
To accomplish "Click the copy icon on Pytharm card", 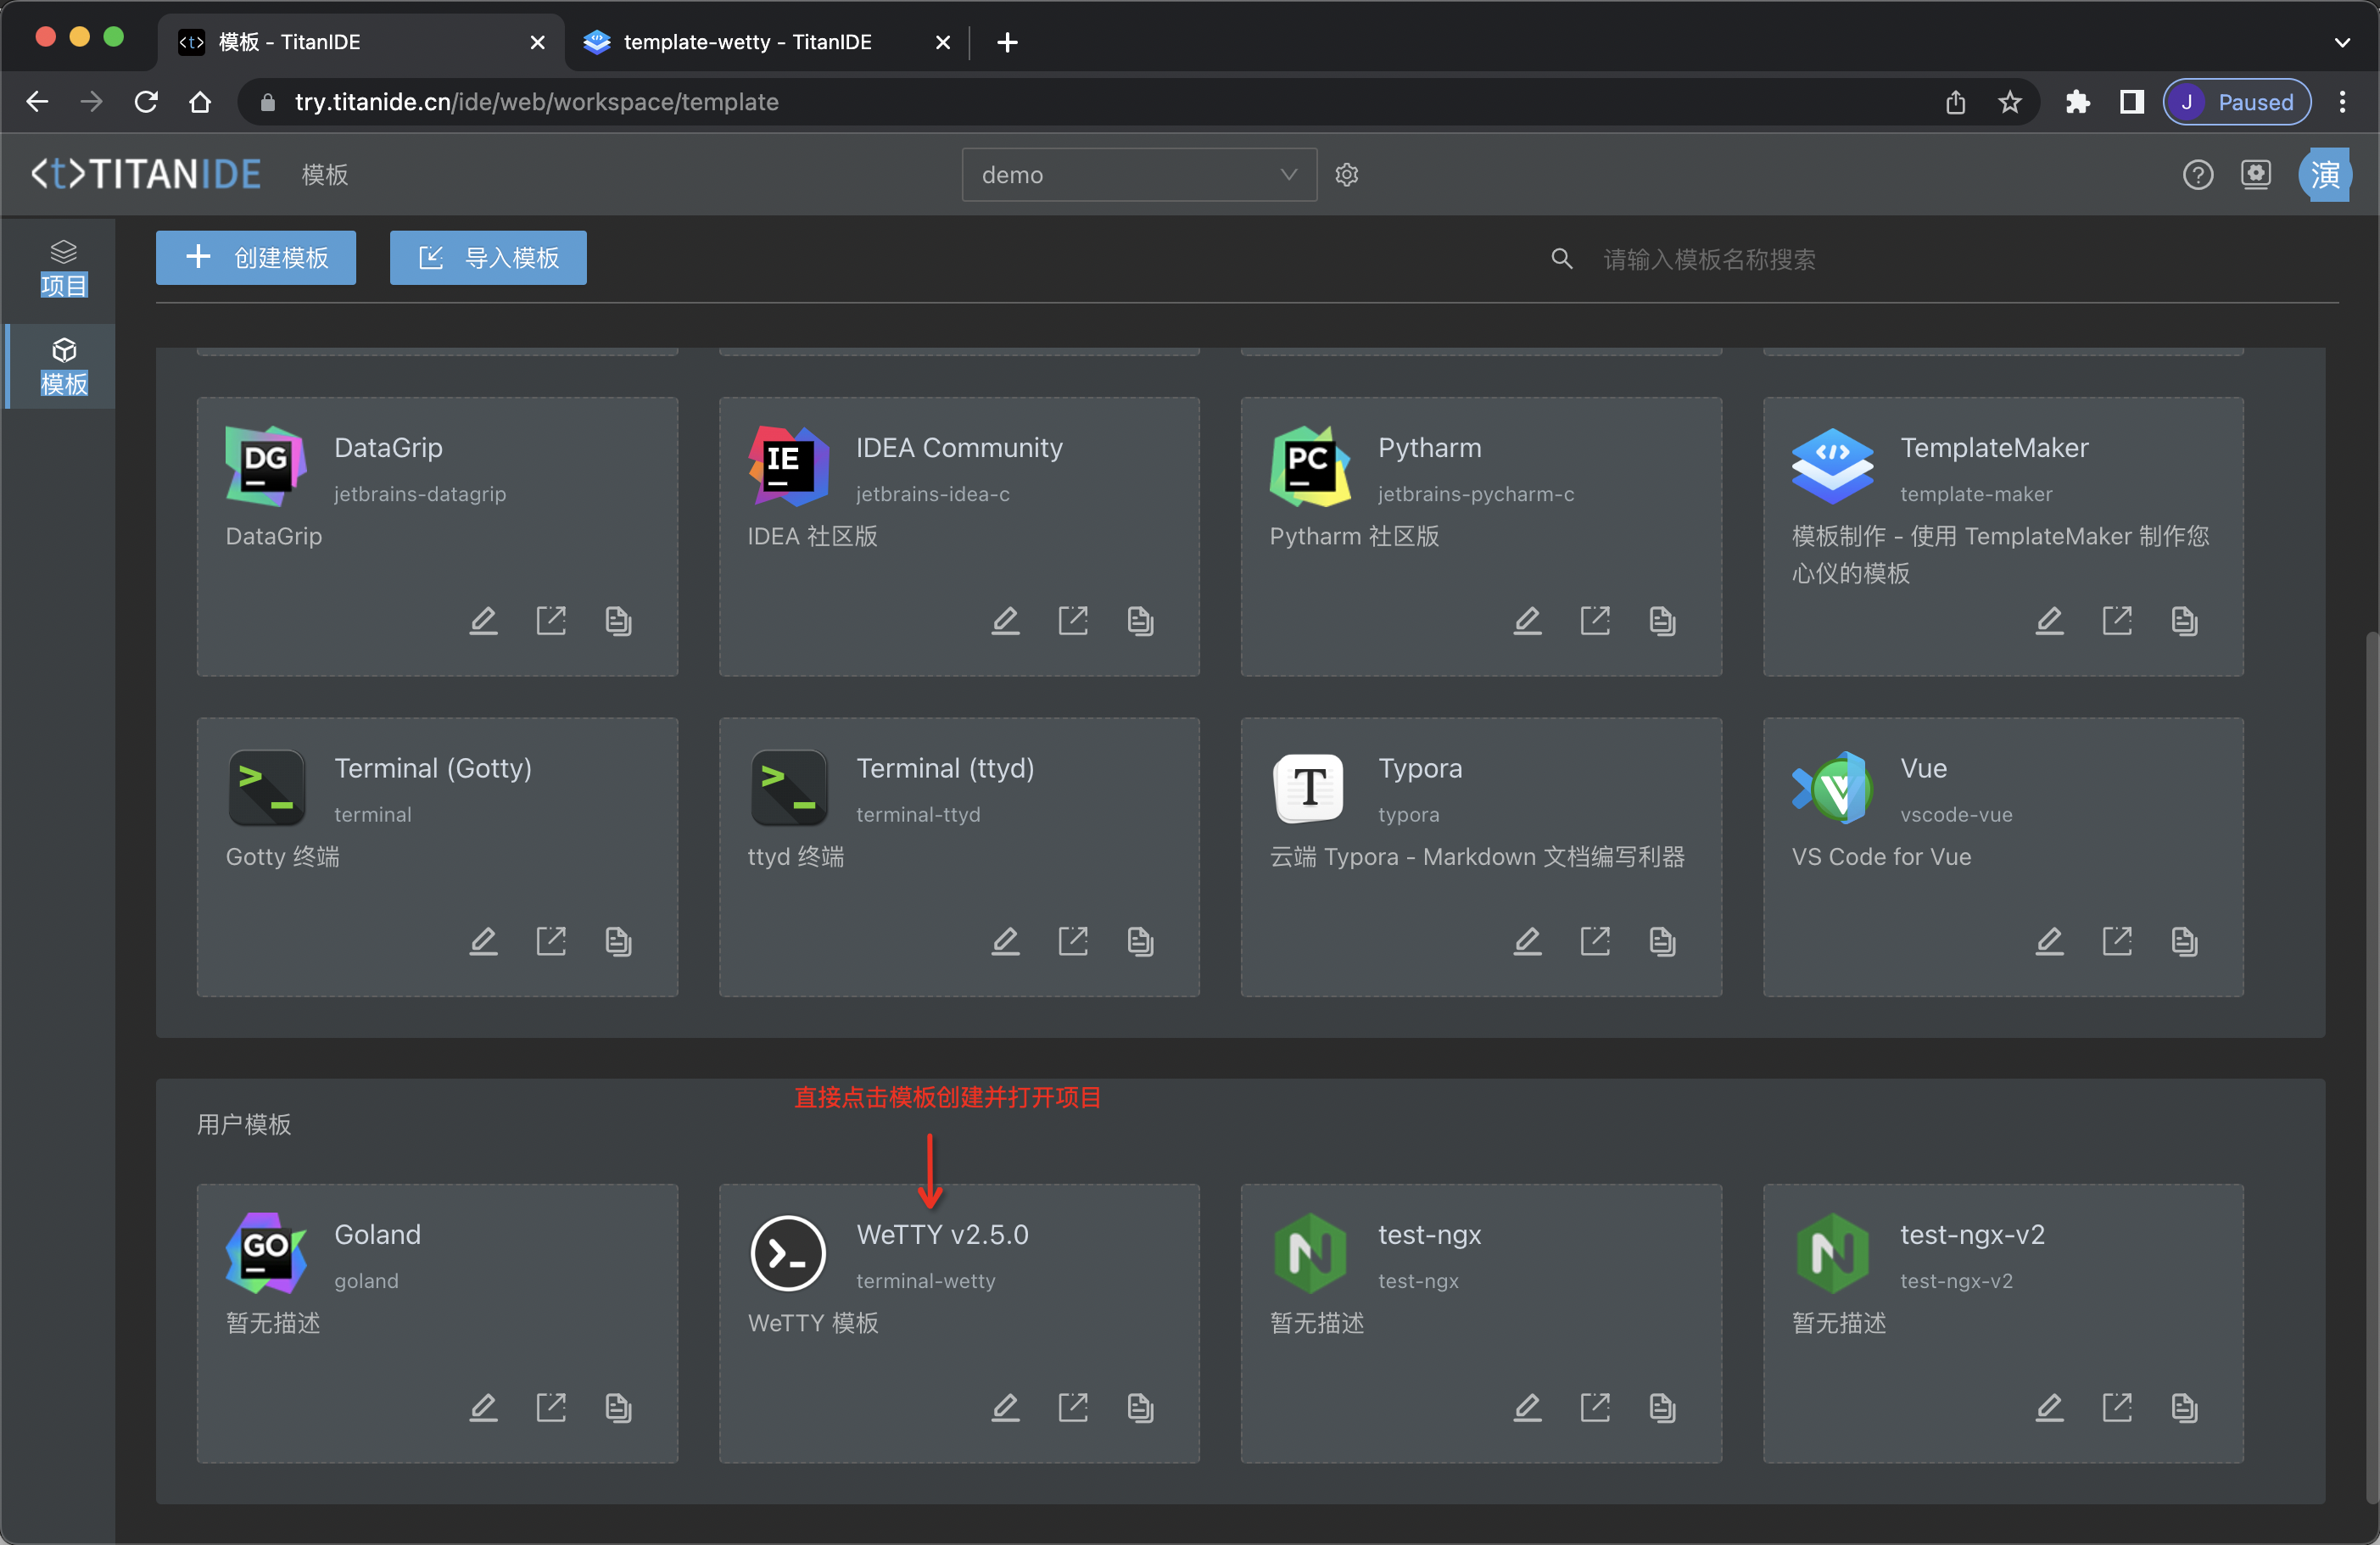I will coord(1662,620).
